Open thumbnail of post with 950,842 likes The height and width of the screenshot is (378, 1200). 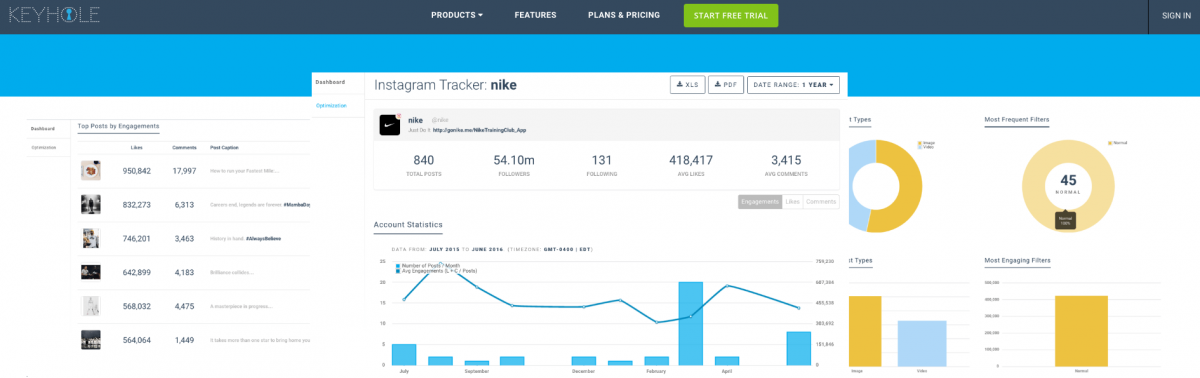click(x=91, y=171)
